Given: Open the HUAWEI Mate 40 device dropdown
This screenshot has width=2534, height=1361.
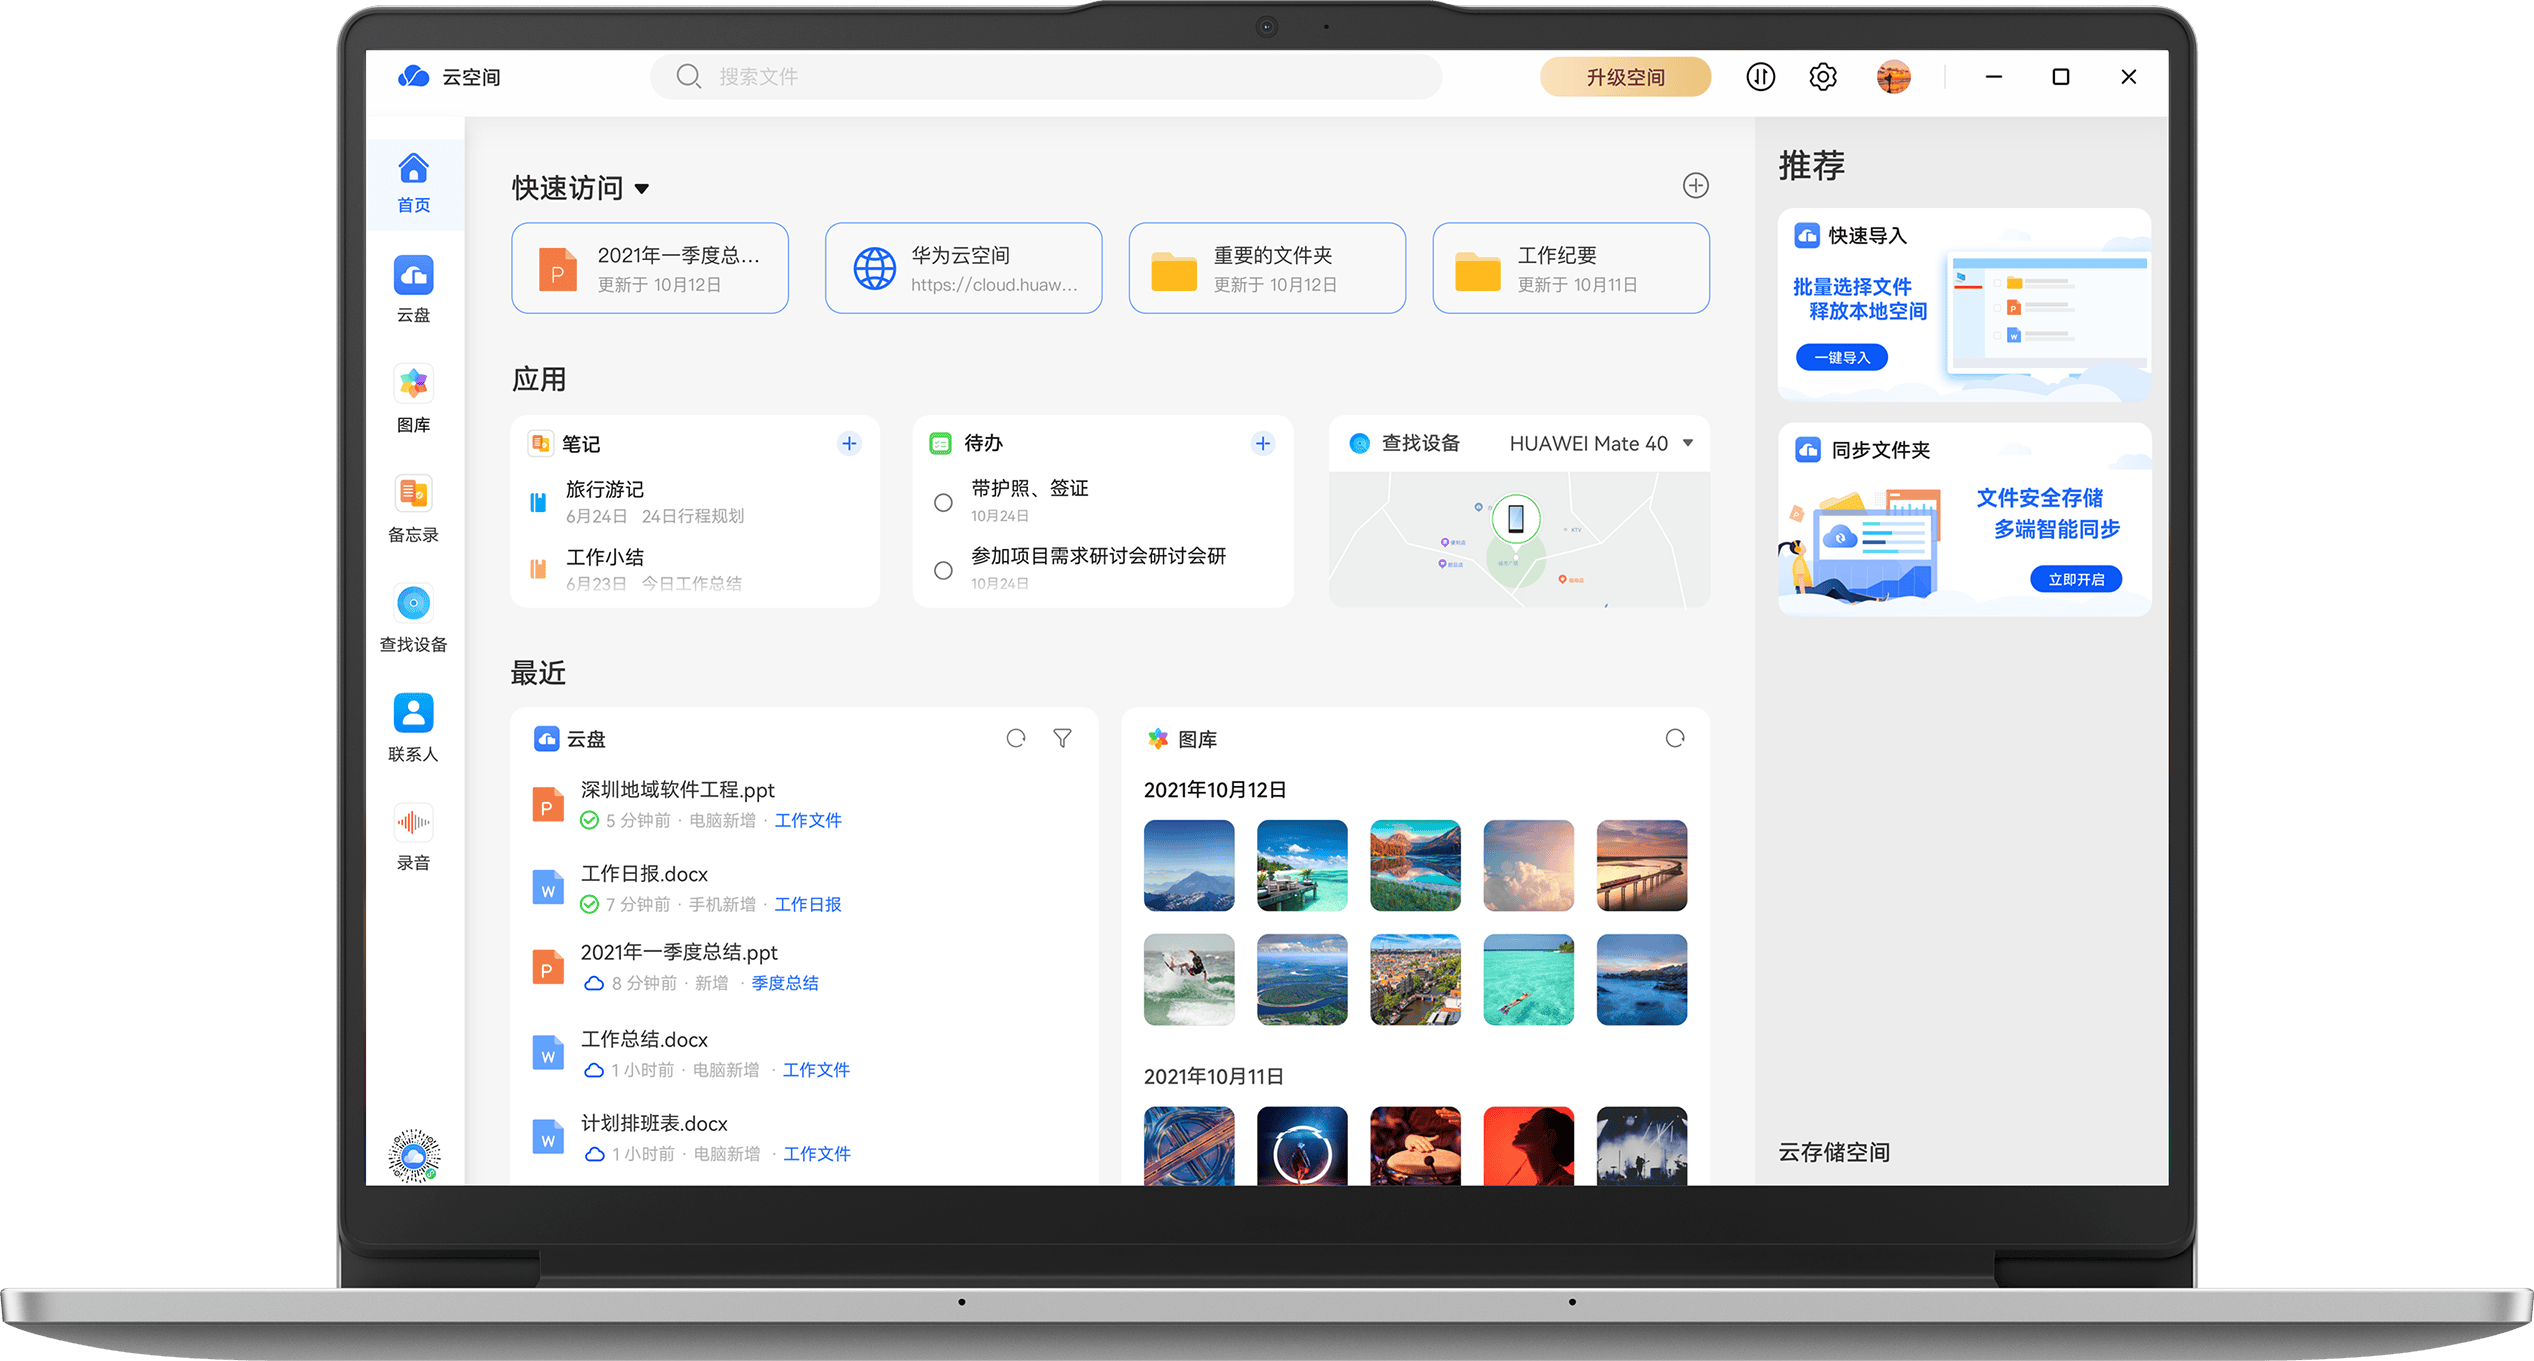Looking at the screenshot, I should pos(1686,443).
